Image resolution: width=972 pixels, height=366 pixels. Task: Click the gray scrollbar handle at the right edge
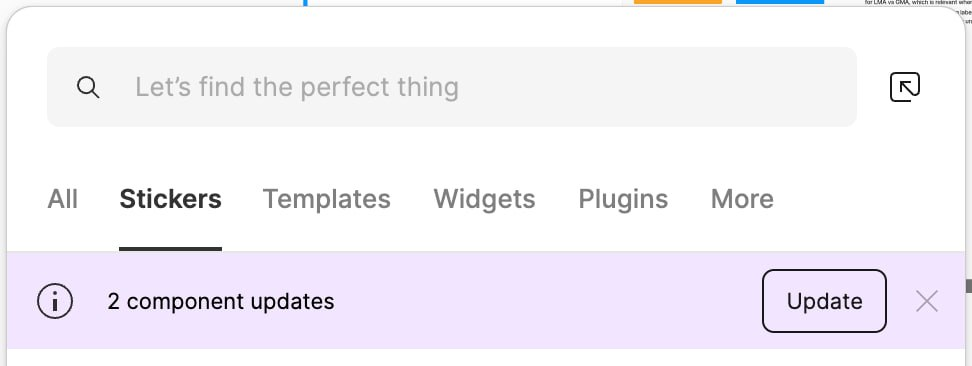point(969,286)
